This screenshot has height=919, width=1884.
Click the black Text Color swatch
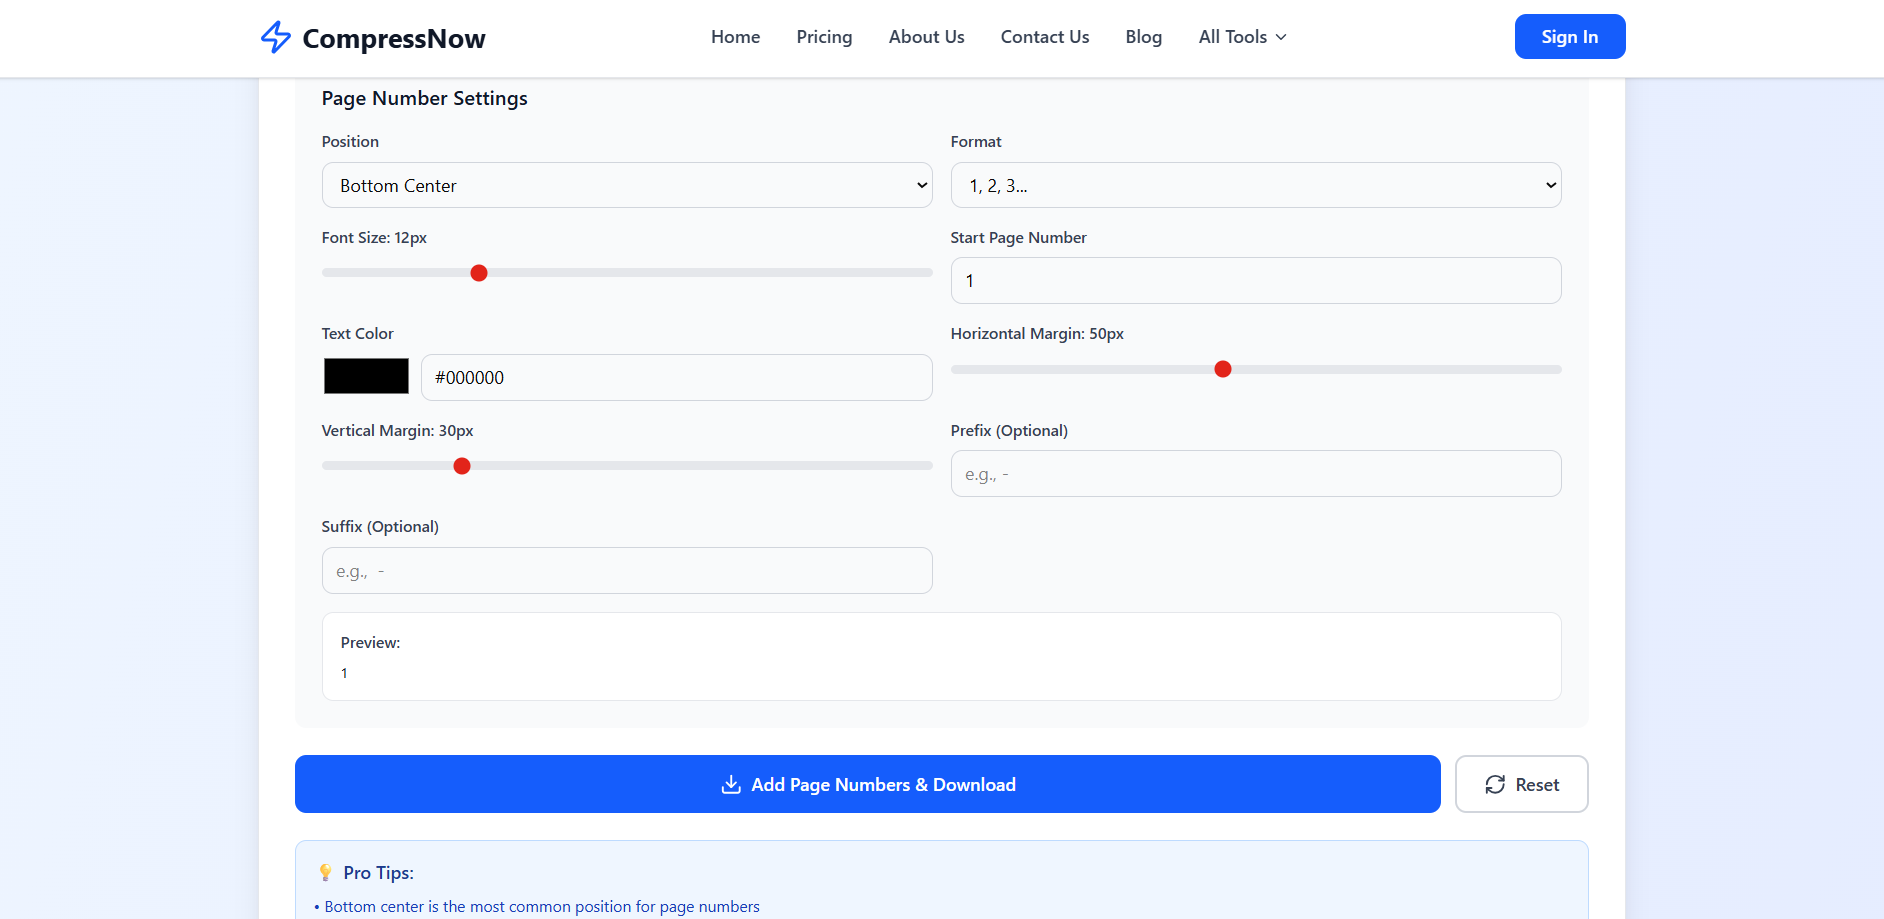point(366,376)
